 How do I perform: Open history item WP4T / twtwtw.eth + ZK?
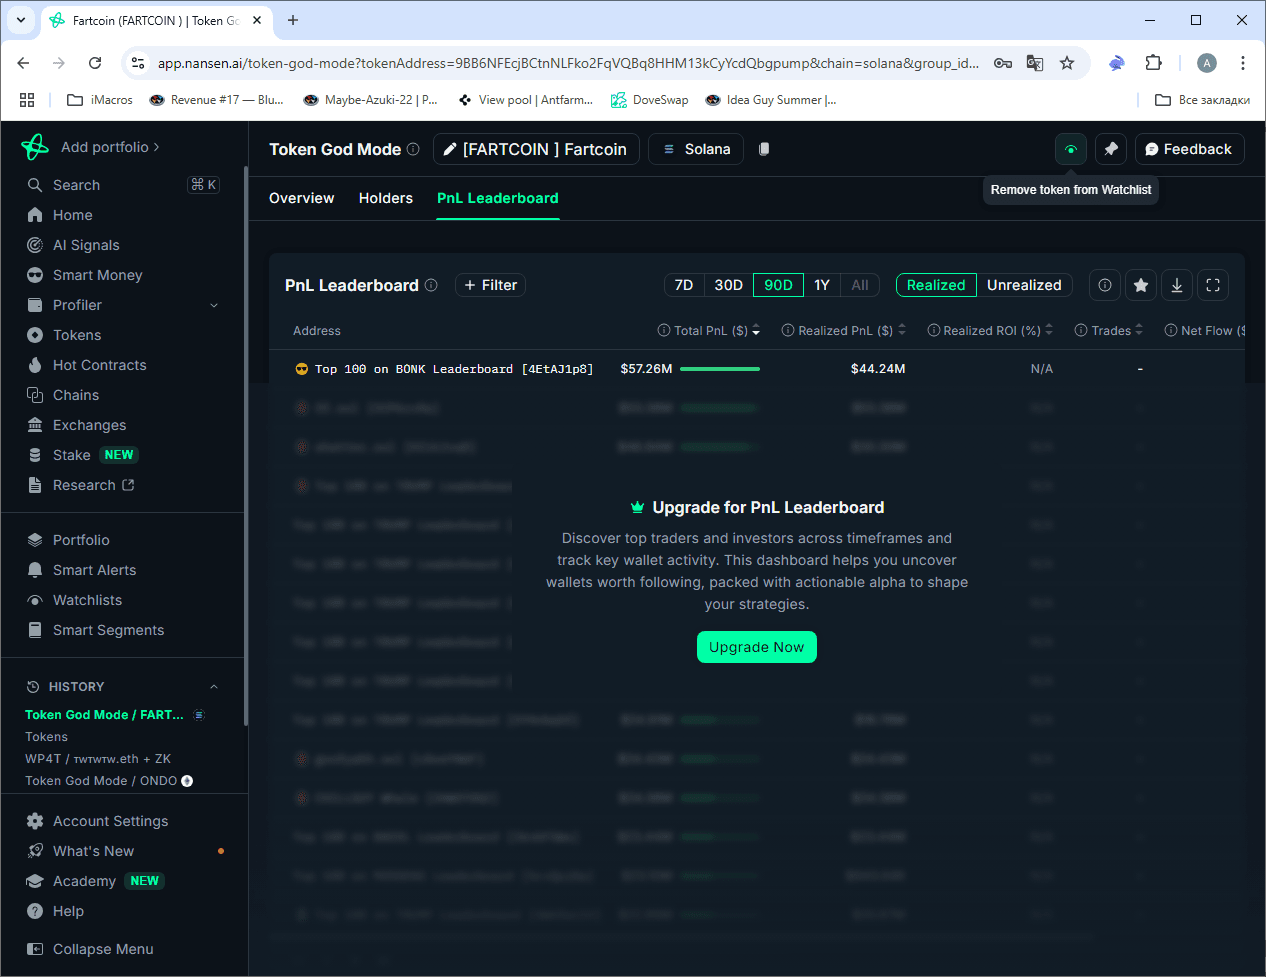[98, 759]
